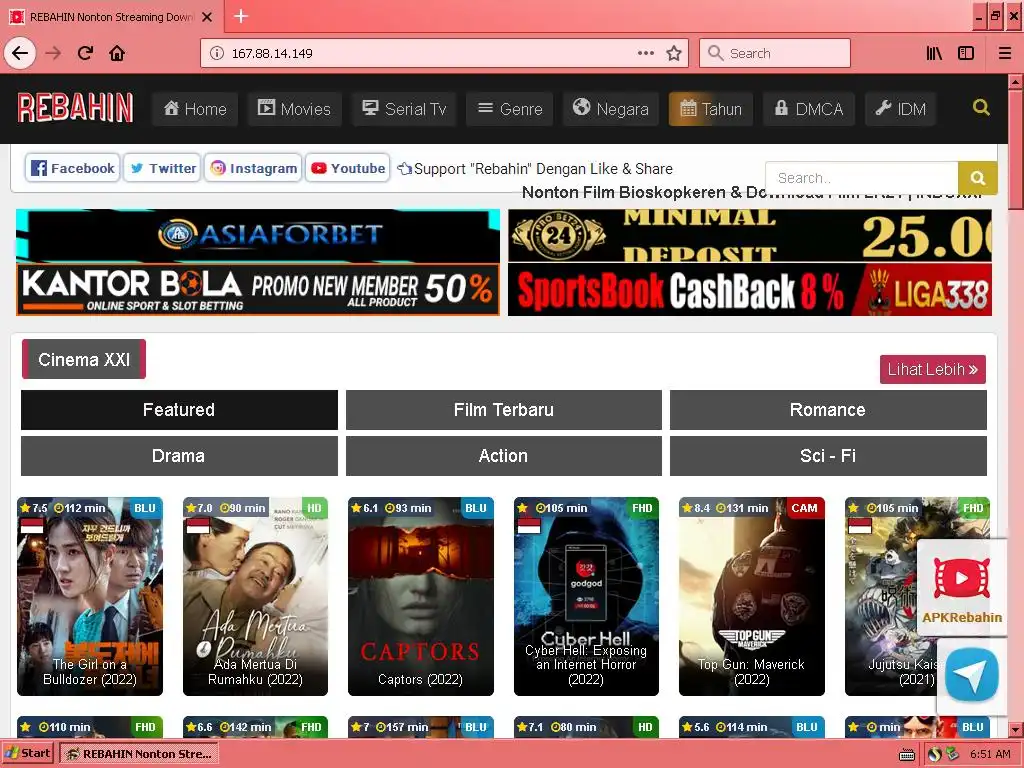The image size is (1024, 768).
Task: Click the Twitter share button
Action: [162, 168]
